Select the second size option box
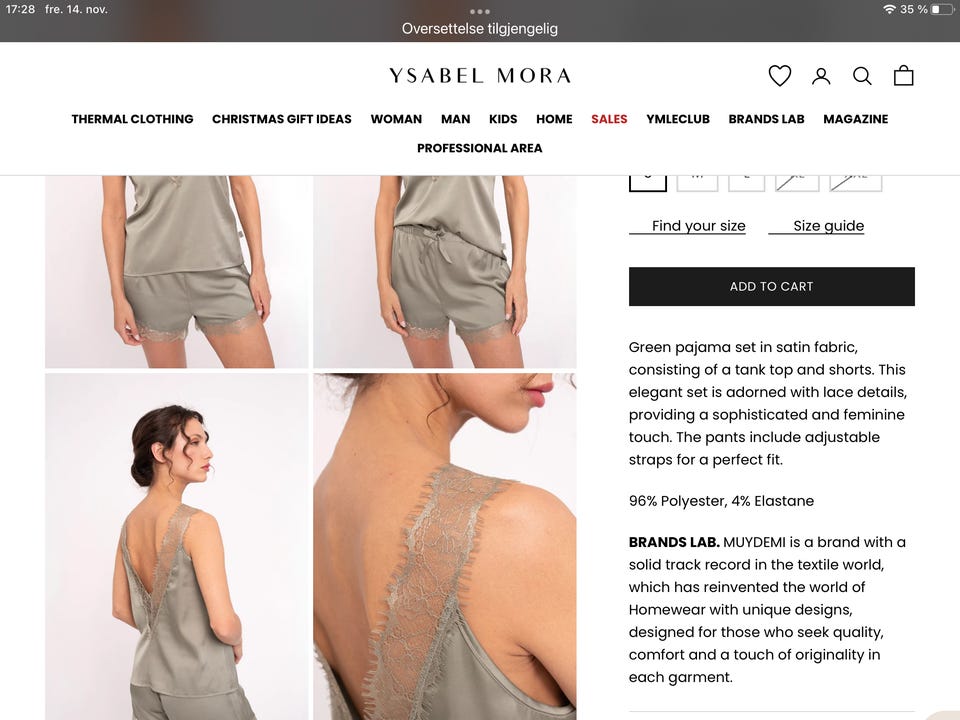960x720 pixels. pyautogui.click(x=697, y=183)
